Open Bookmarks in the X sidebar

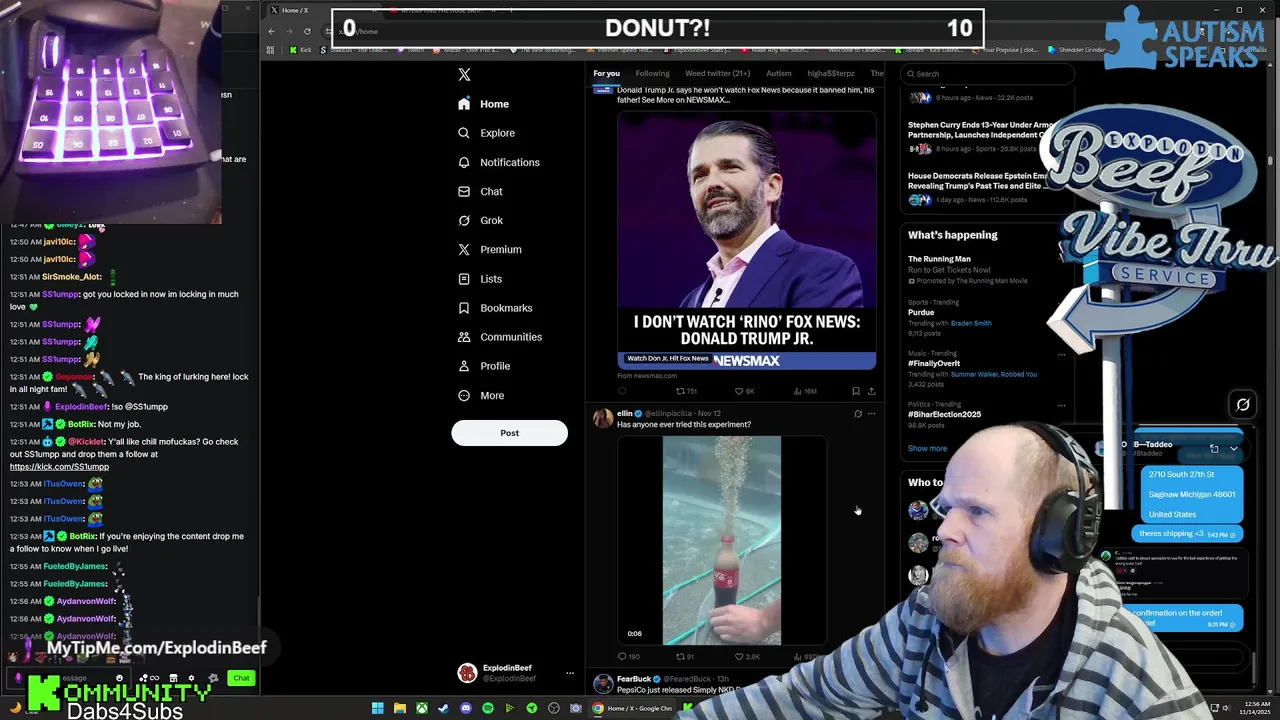point(495,308)
